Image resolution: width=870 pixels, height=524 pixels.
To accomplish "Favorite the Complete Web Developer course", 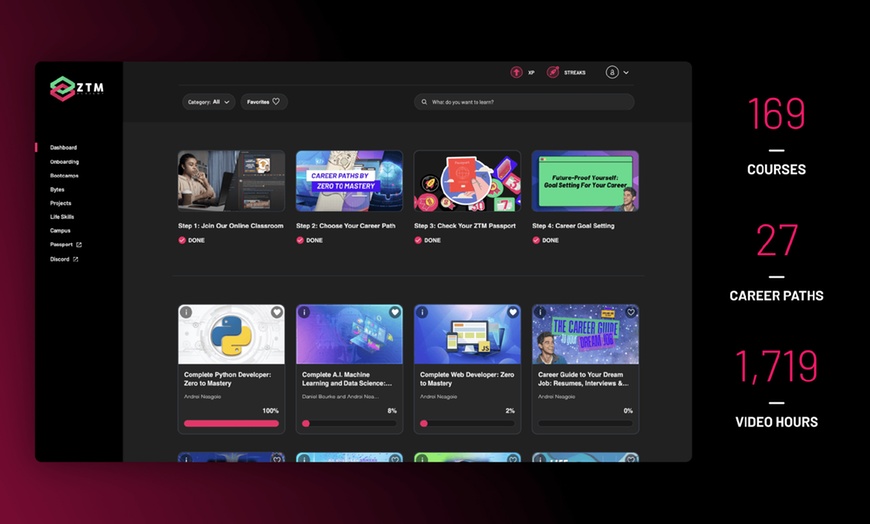I will 513,313.
